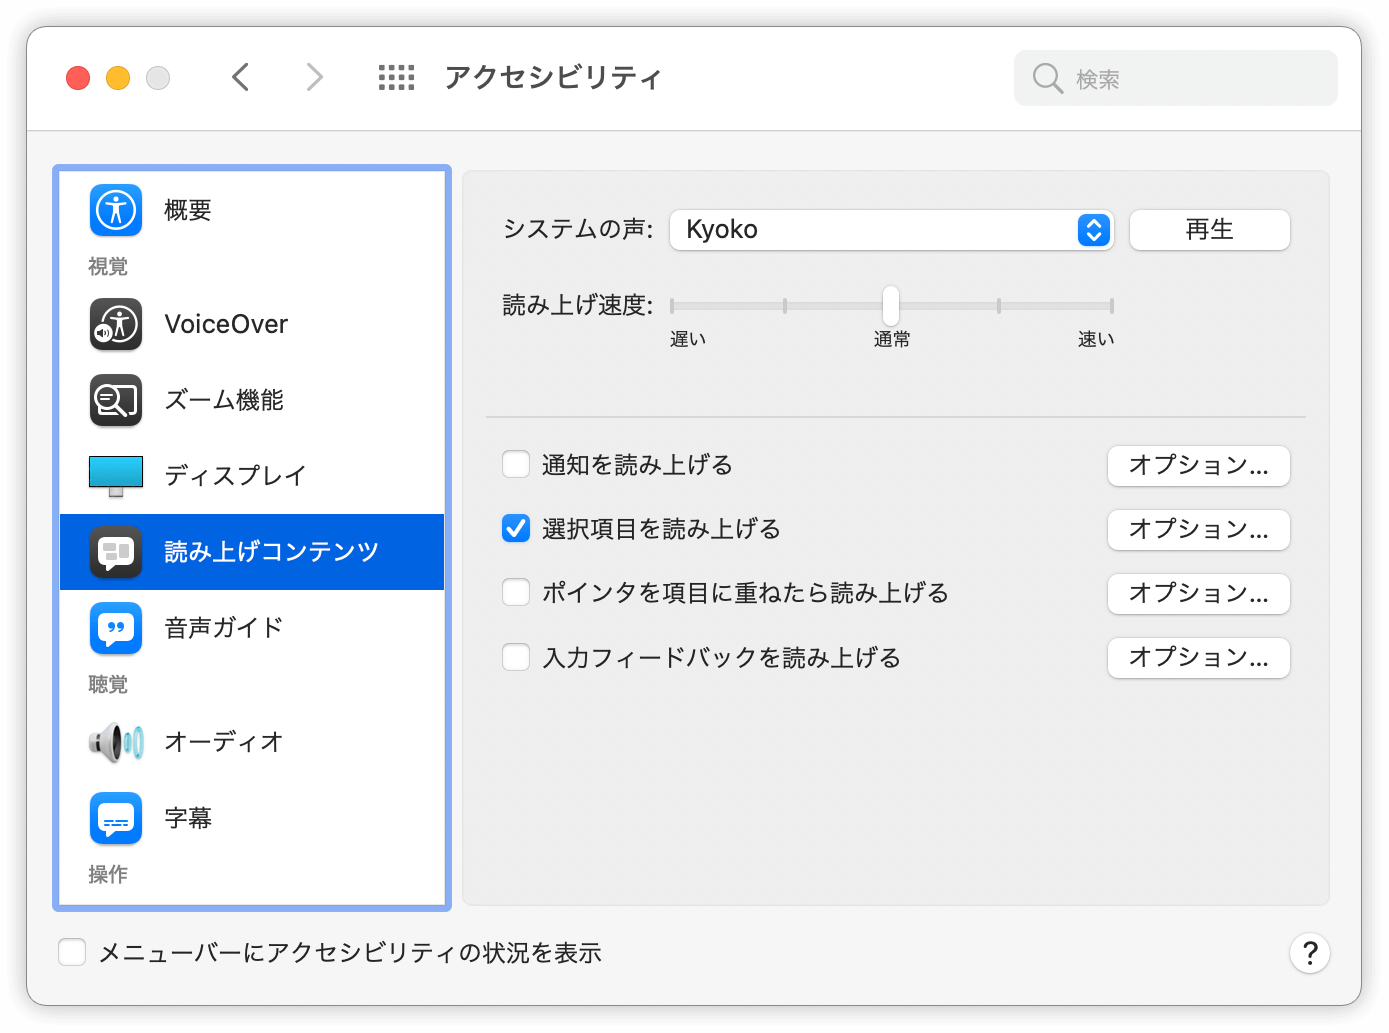Click the 読み上げ速度 slider thumb

pyautogui.click(x=891, y=305)
